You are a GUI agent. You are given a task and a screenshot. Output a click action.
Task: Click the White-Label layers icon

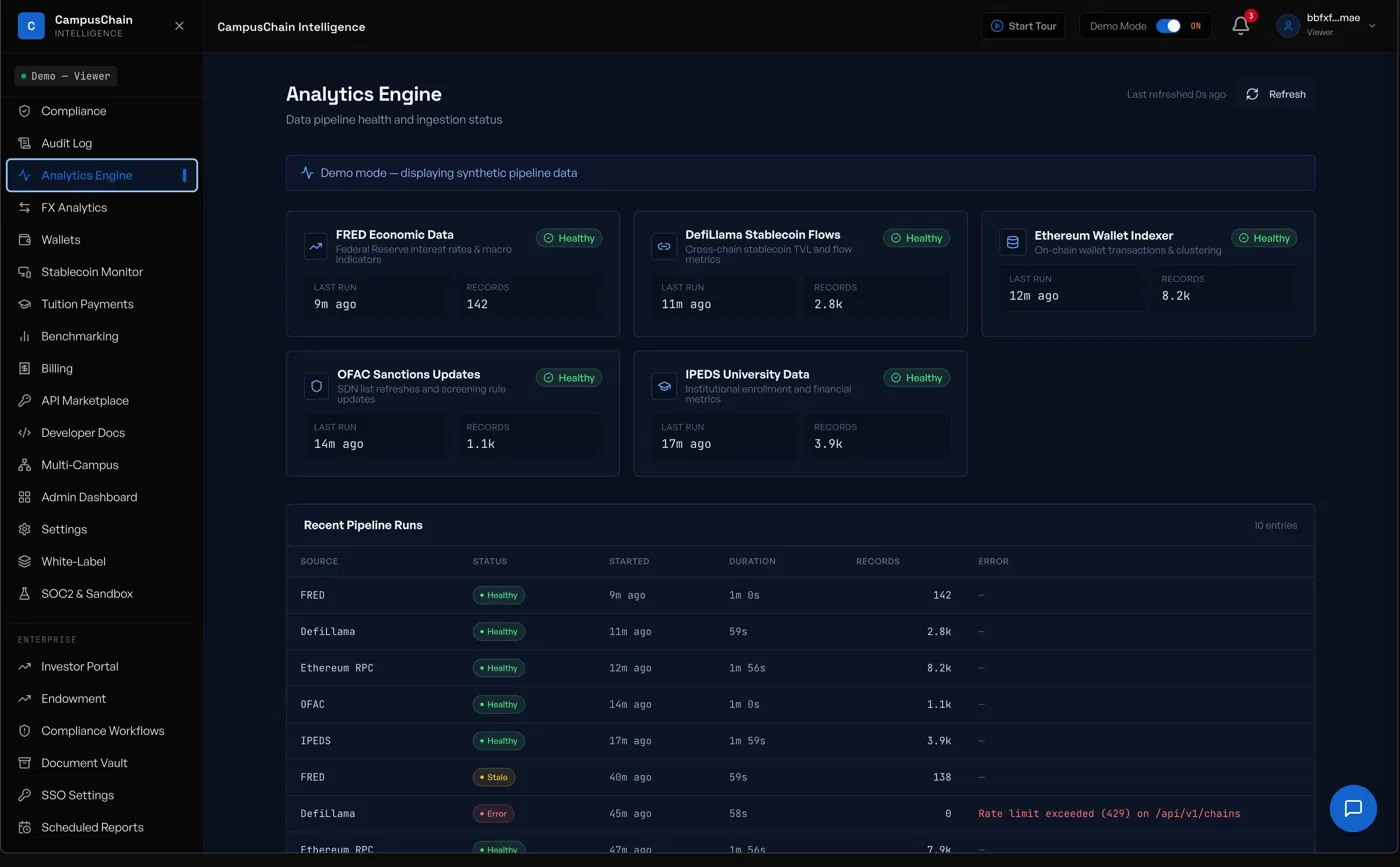click(25, 562)
